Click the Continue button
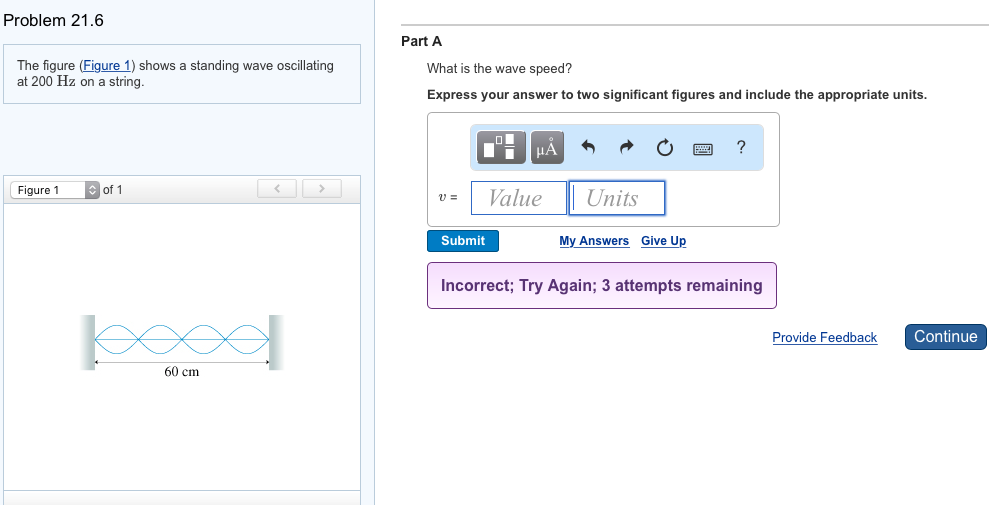 click(946, 337)
